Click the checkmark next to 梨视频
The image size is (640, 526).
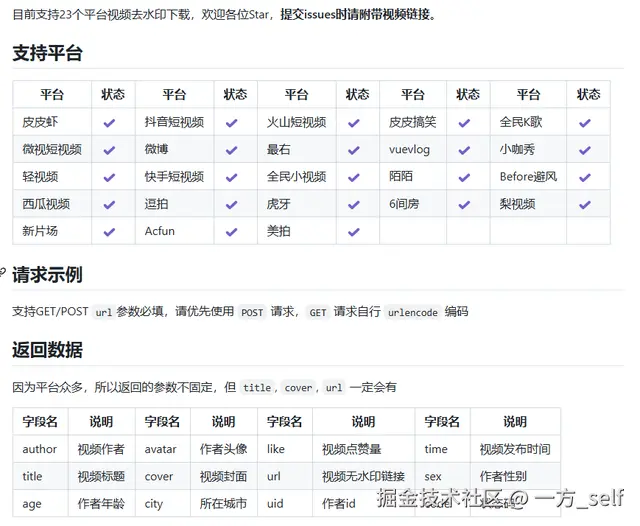[585, 204]
